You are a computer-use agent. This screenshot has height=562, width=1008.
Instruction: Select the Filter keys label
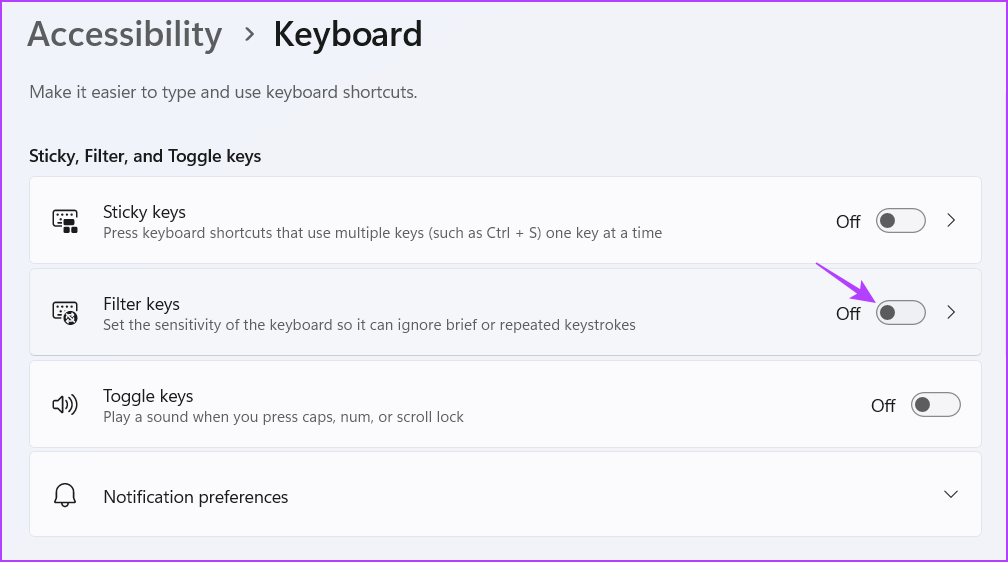(141, 304)
